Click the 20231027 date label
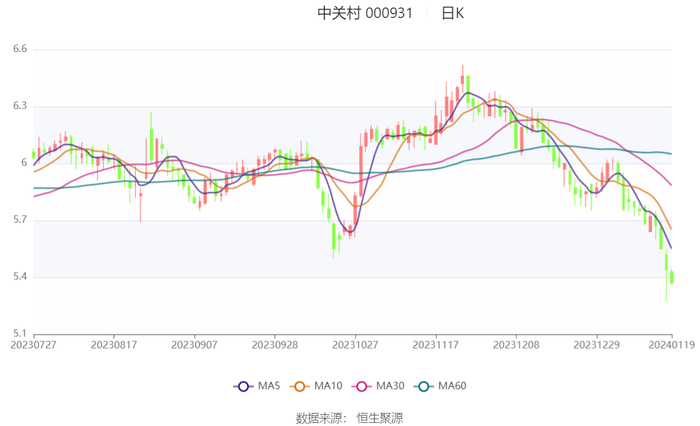Screen dimensions: 700x426 355,345
